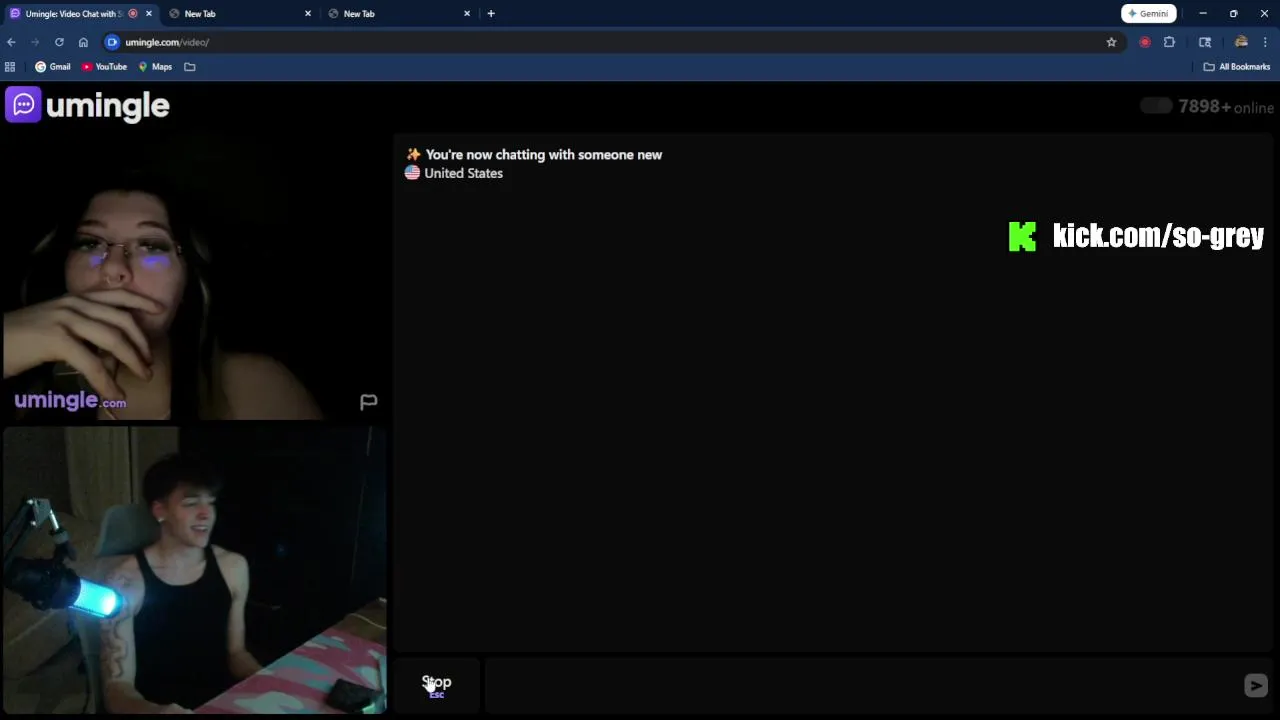Click the browser forward arrow

click(35, 42)
